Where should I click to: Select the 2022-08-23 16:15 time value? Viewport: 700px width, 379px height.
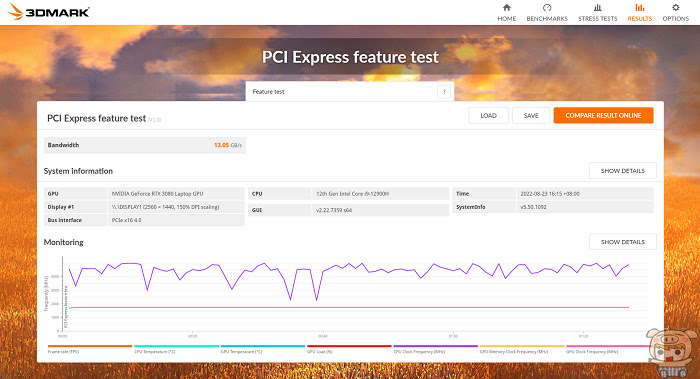tap(550, 194)
